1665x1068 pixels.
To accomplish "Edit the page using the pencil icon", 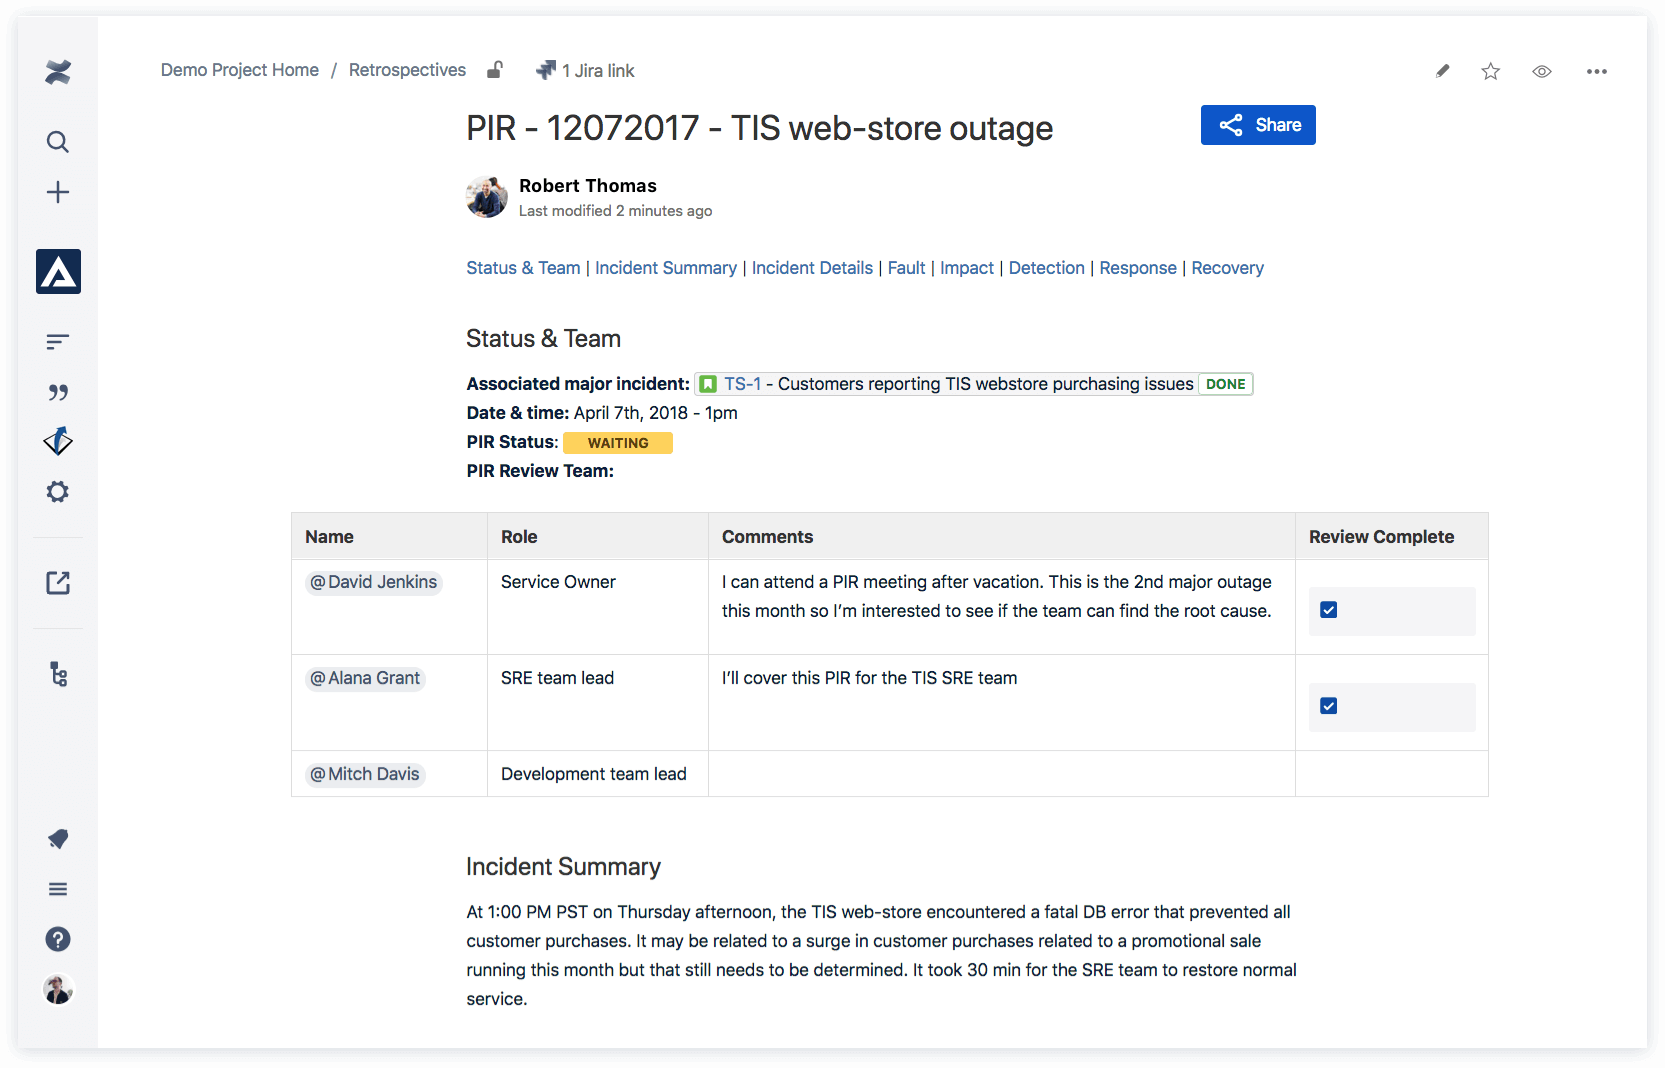I will point(1442,71).
